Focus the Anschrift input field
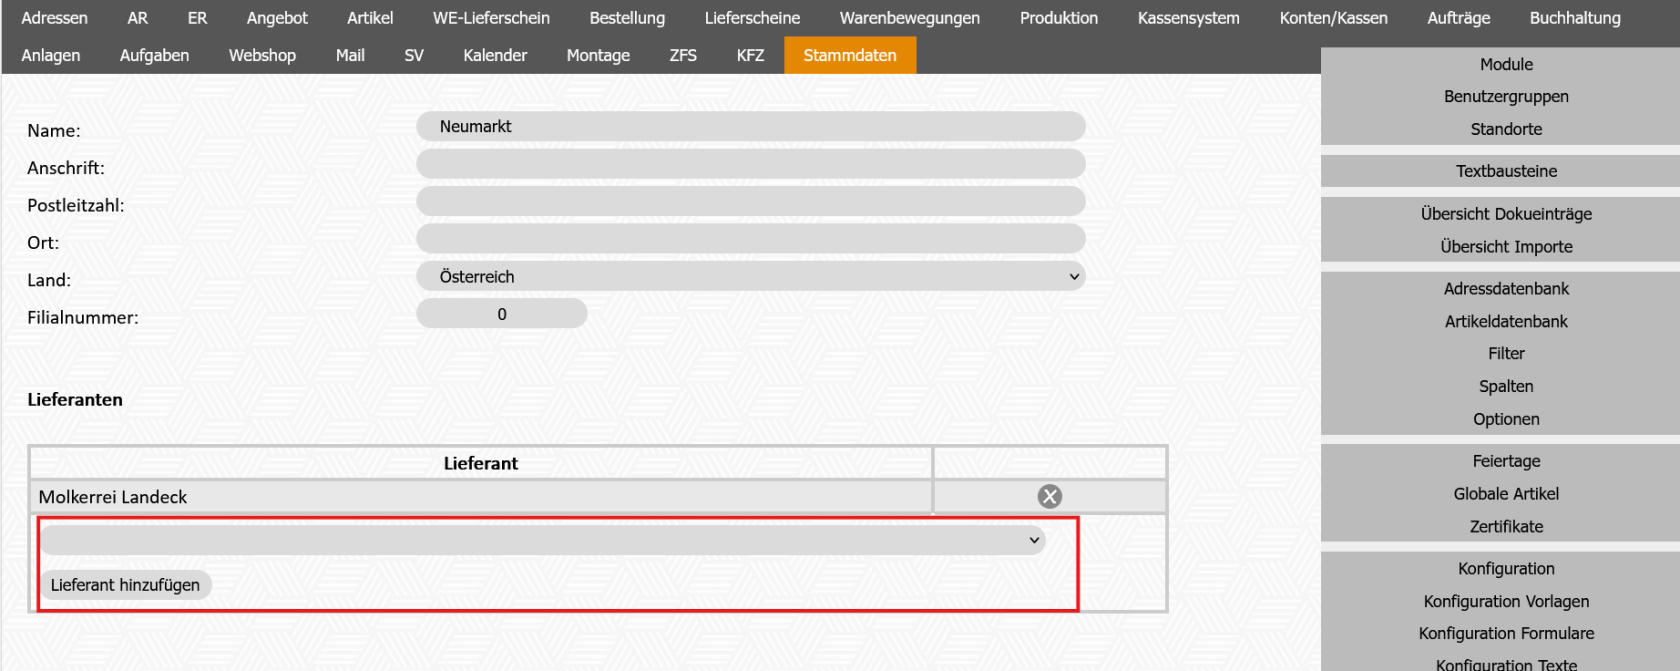Screen dimensions: 1680x671 750,164
